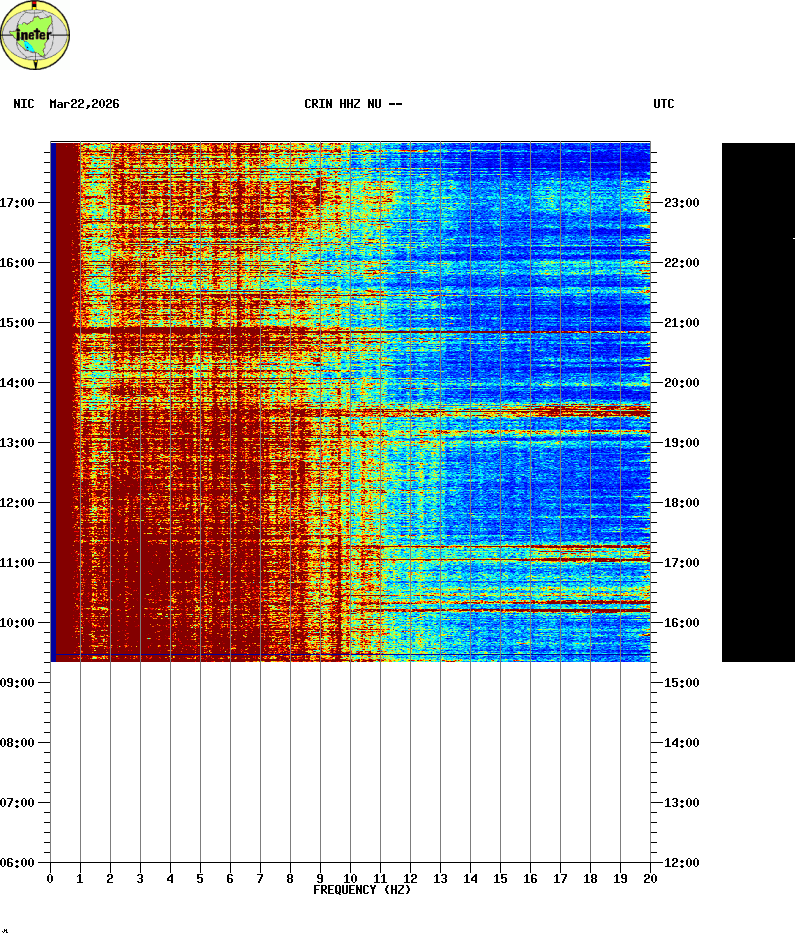Viewport: 802px width, 942px height.
Task: Click the black panel right of the spectrogram
Action: pyautogui.click(x=758, y=400)
